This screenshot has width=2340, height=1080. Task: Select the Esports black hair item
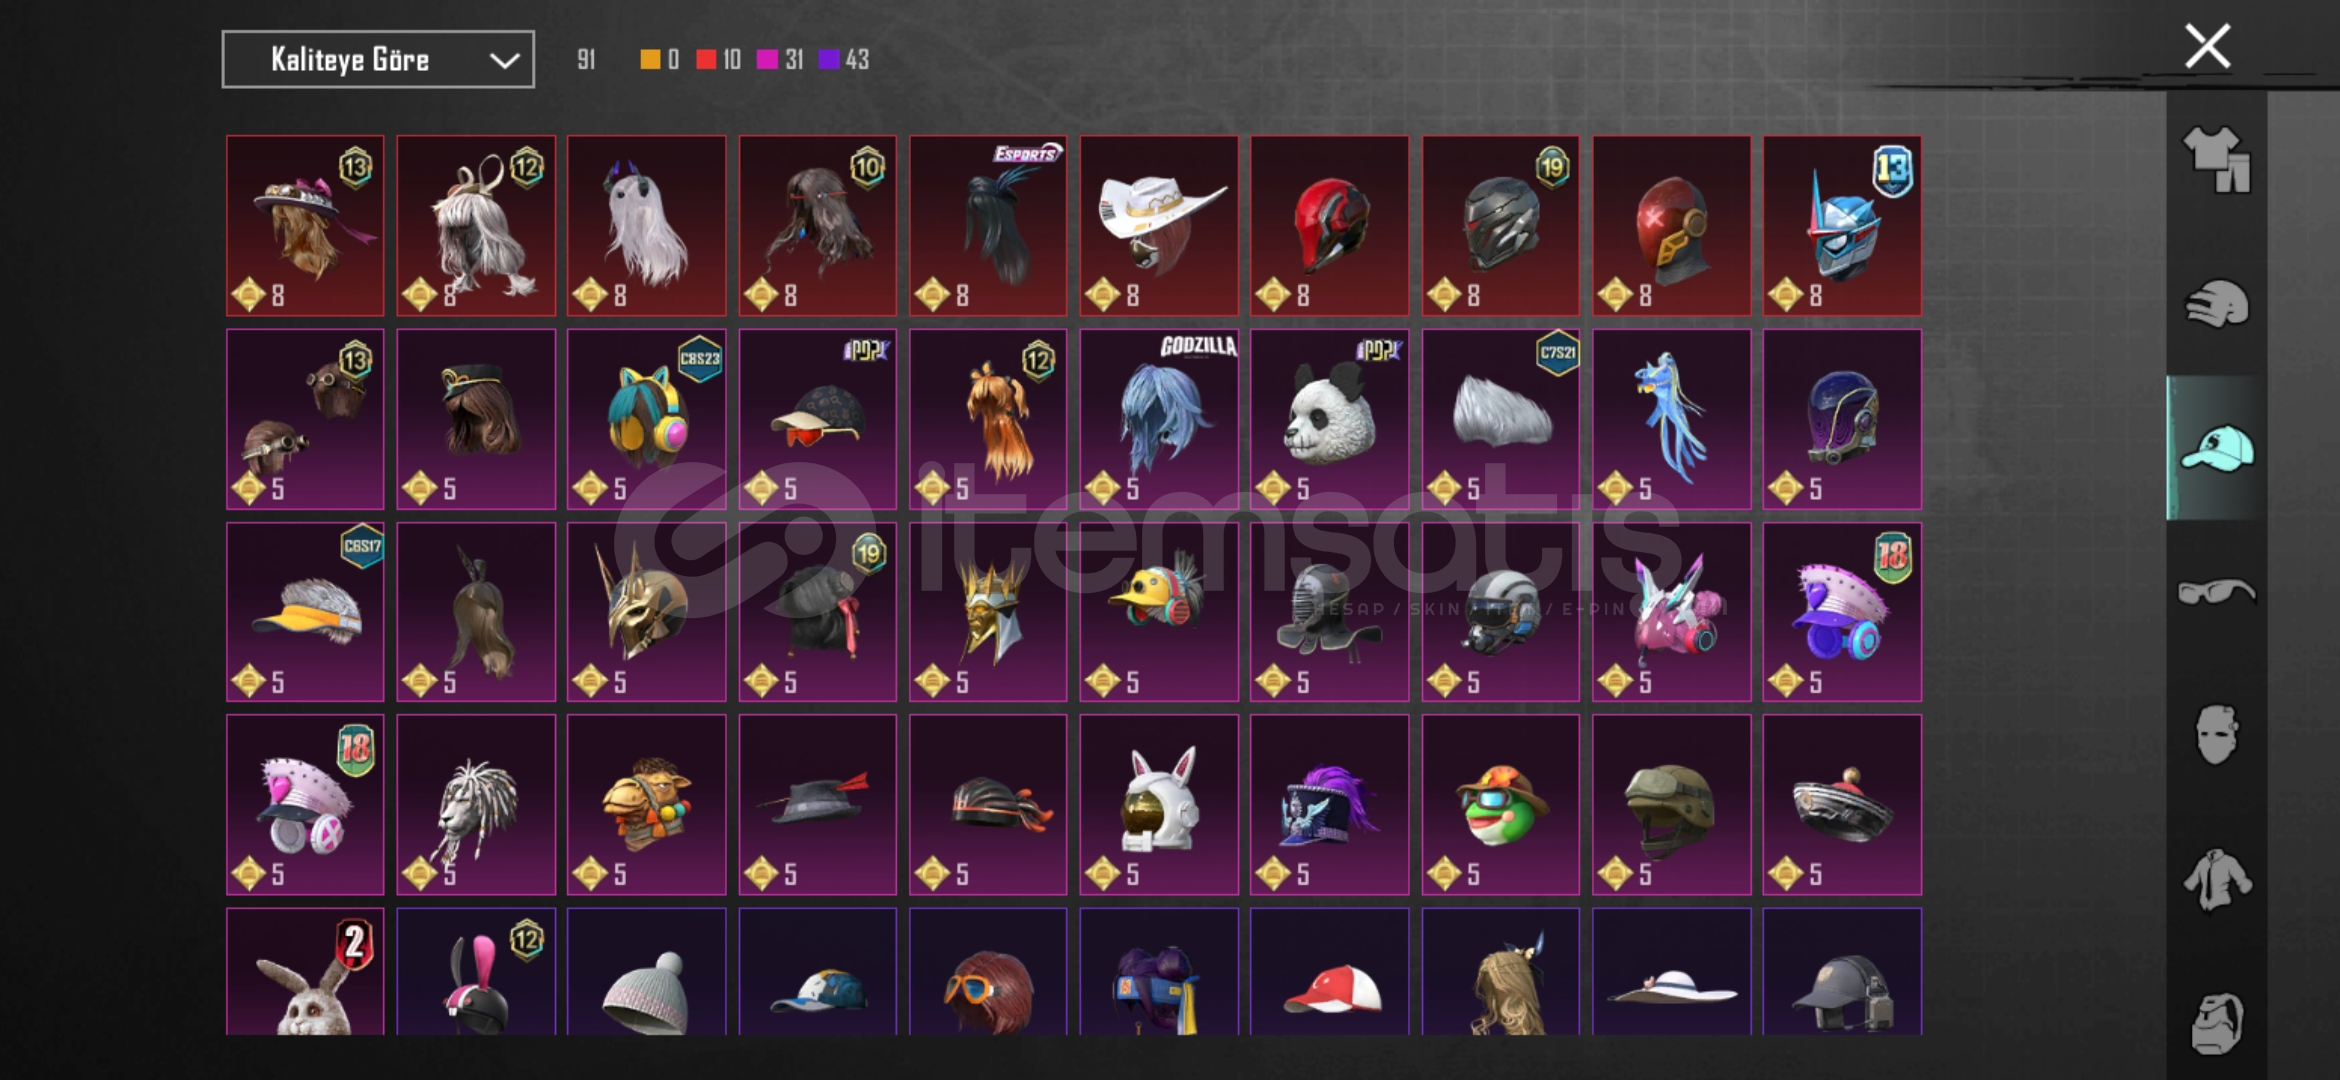pos(988,226)
